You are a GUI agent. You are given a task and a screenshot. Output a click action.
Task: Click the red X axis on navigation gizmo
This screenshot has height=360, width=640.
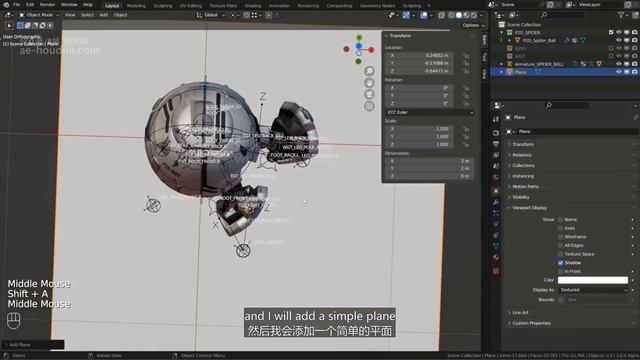click(371, 49)
